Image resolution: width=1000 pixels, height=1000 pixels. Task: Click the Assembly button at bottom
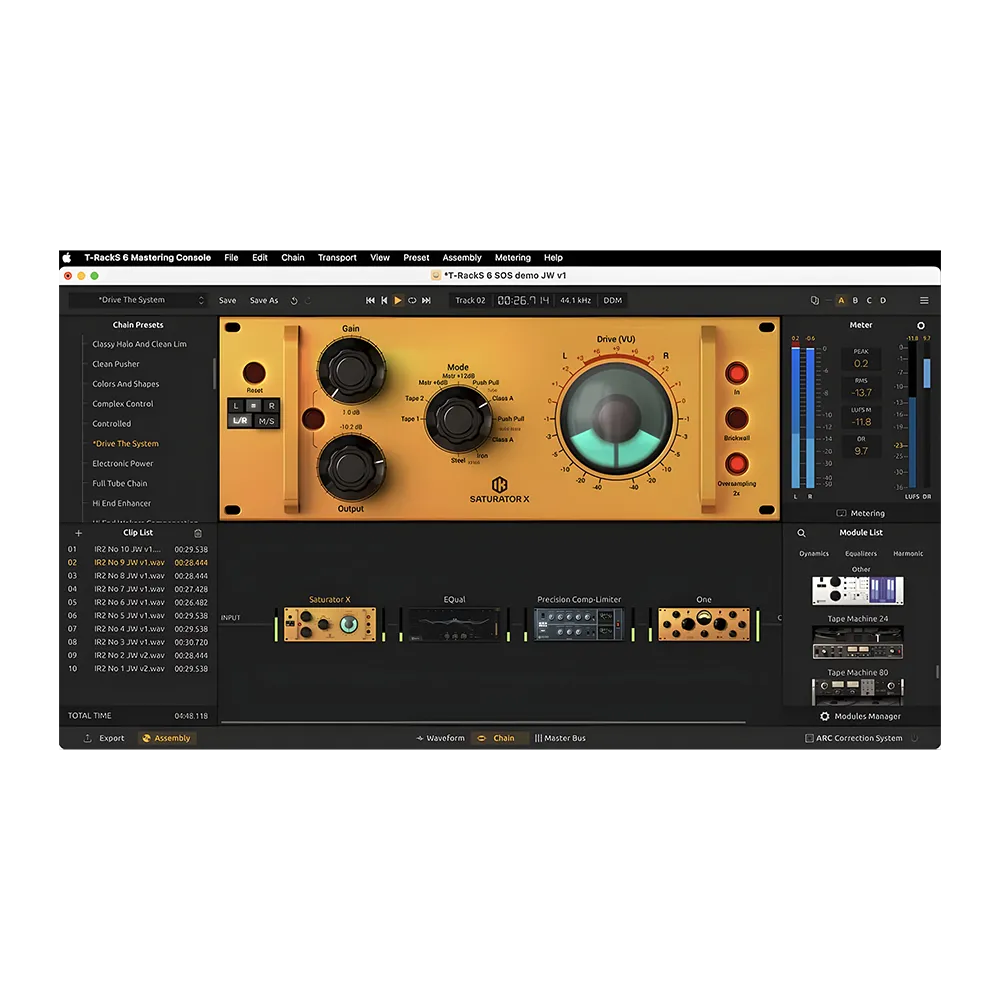point(166,738)
